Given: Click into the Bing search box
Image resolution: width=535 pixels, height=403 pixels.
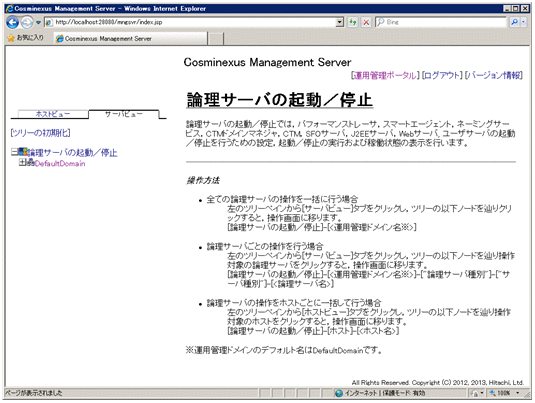Looking at the screenshot, I should 440,22.
